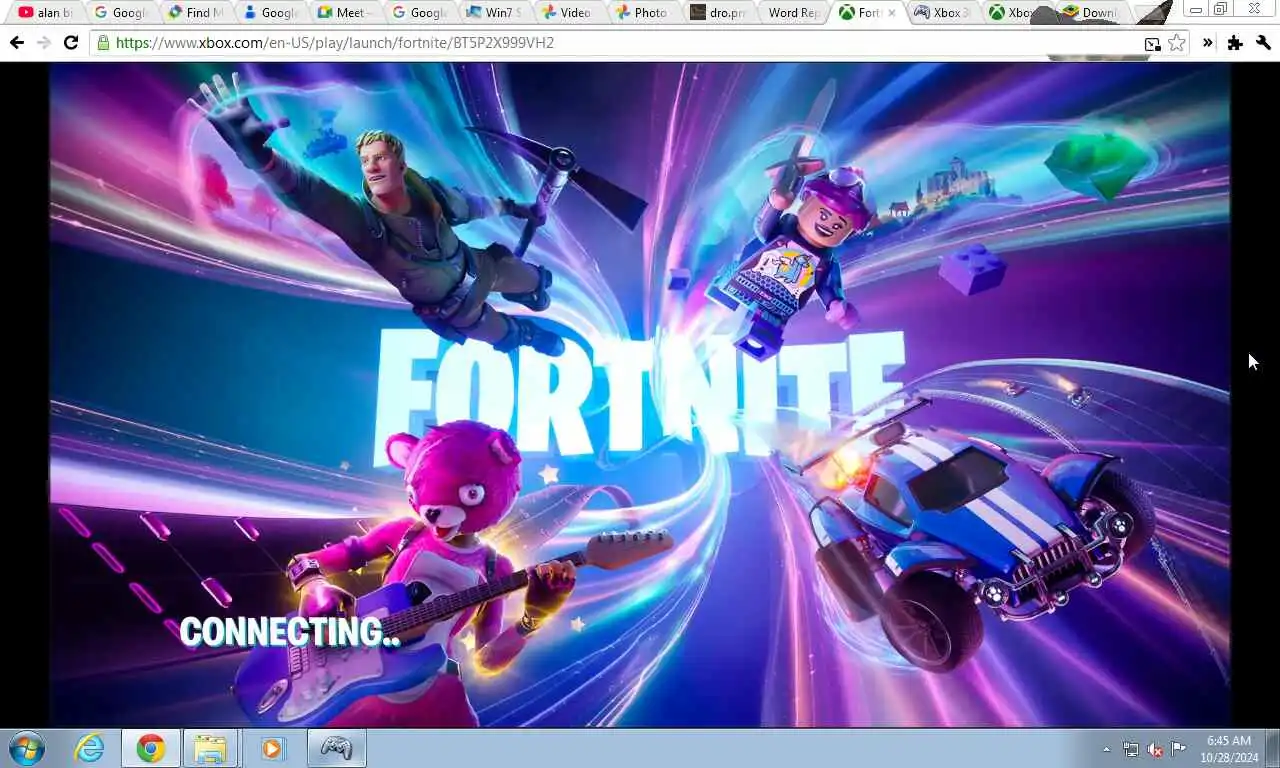
Task: Open the "Downl" tab
Action: pyautogui.click(x=1092, y=13)
